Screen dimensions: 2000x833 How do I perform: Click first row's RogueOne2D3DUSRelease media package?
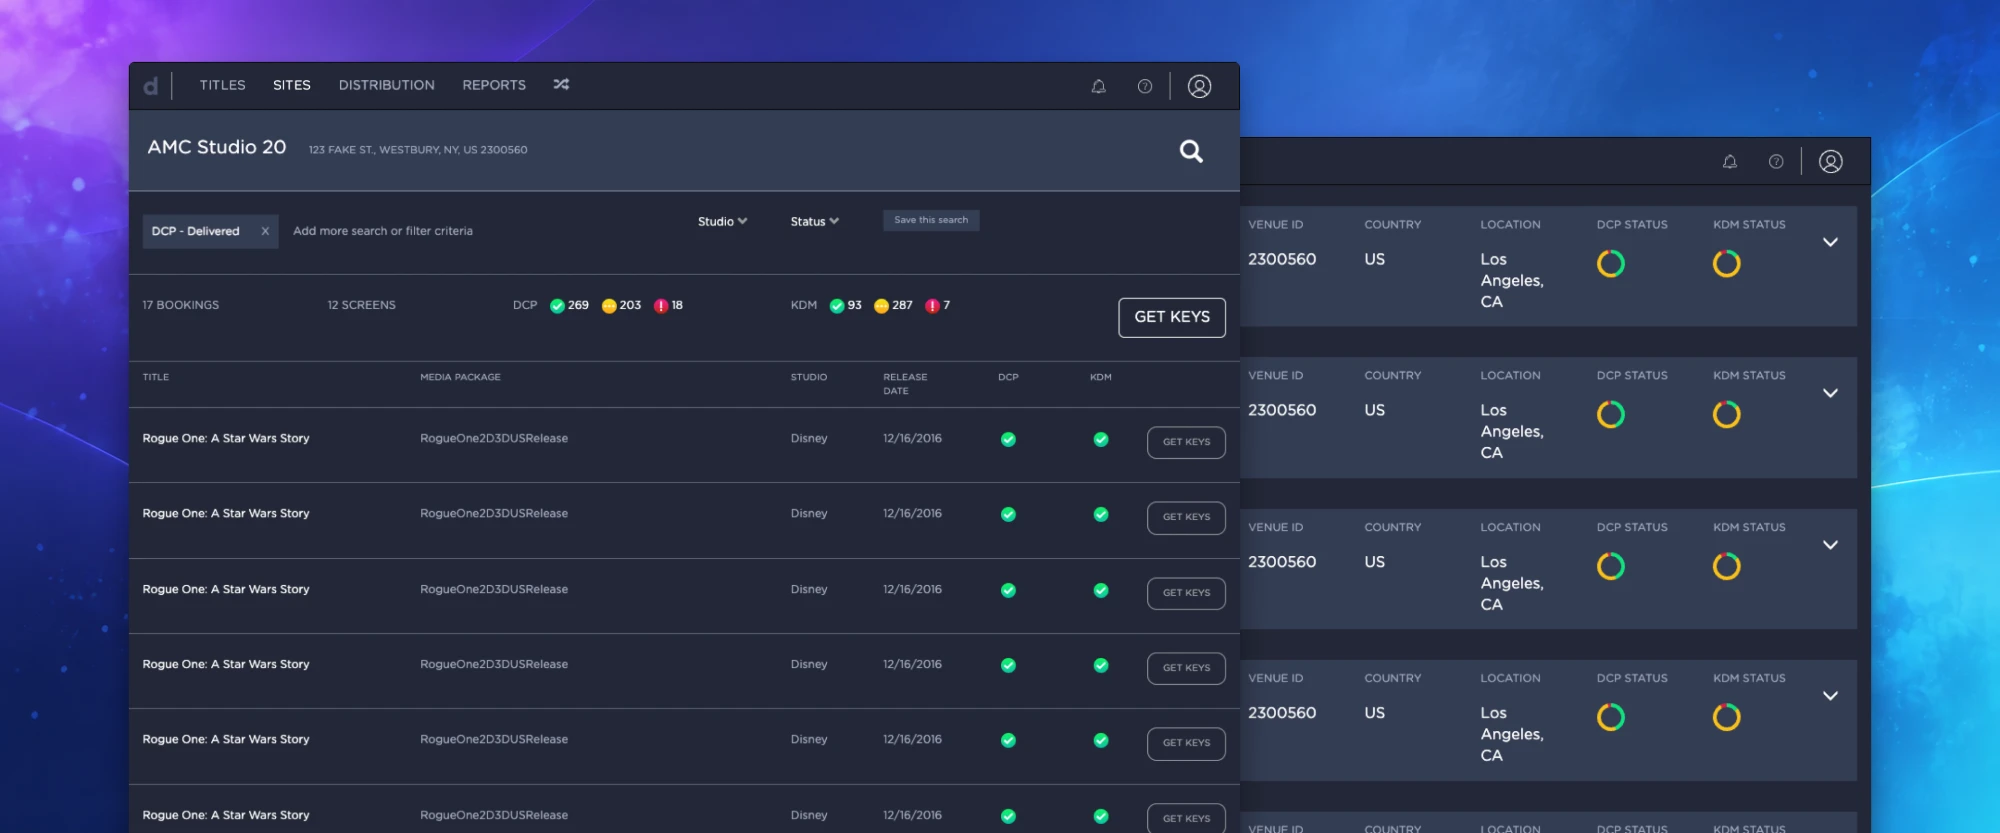click(x=494, y=438)
